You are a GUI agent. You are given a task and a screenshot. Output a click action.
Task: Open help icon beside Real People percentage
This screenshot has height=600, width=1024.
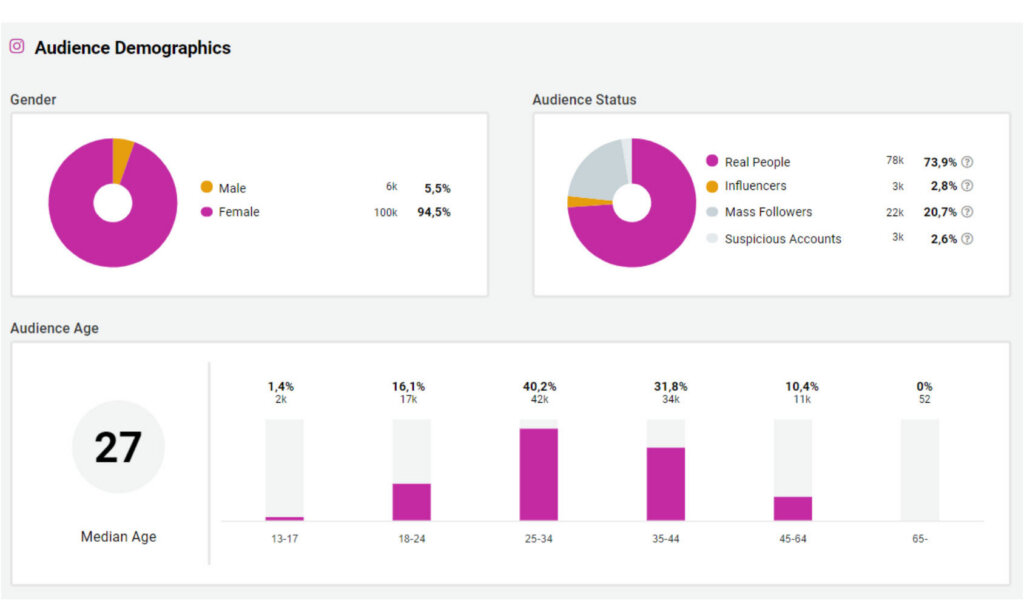[x=967, y=162]
